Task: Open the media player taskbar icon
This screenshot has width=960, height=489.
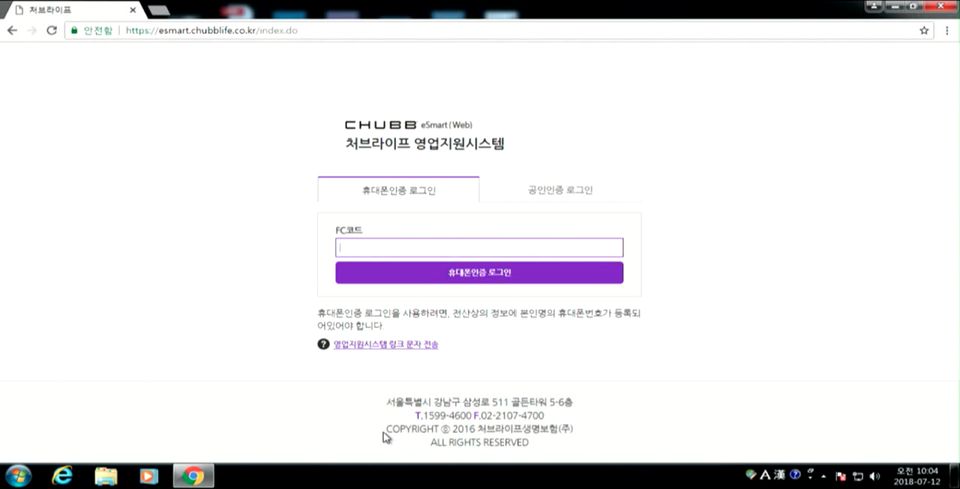Action: tap(149, 476)
